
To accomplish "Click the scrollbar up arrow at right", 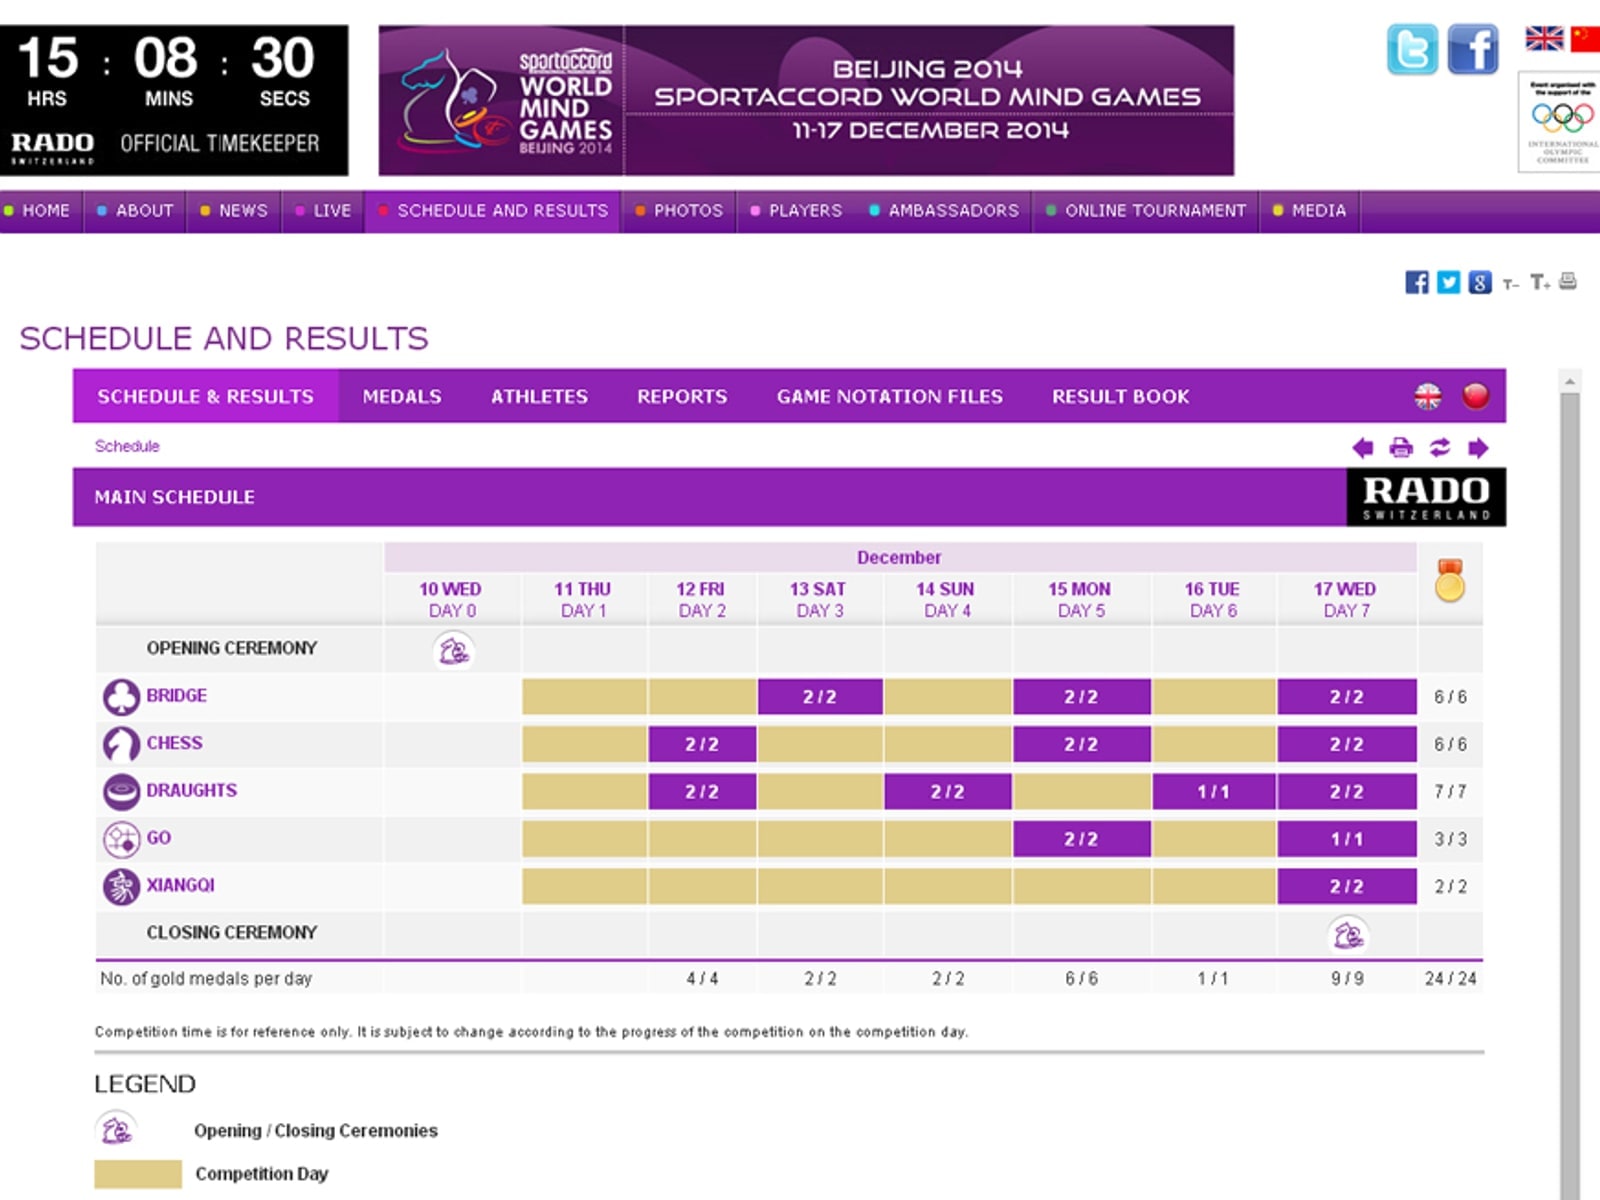I will click(1570, 381).
